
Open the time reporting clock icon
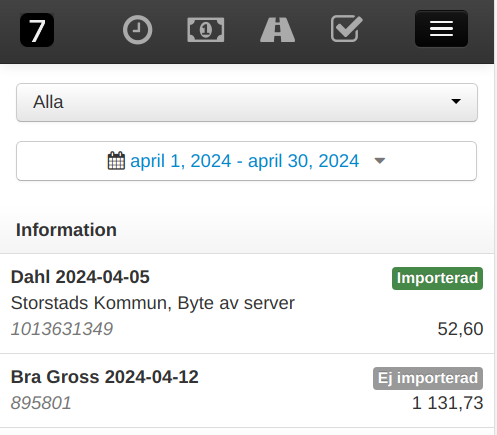click(x=137, y=30)
